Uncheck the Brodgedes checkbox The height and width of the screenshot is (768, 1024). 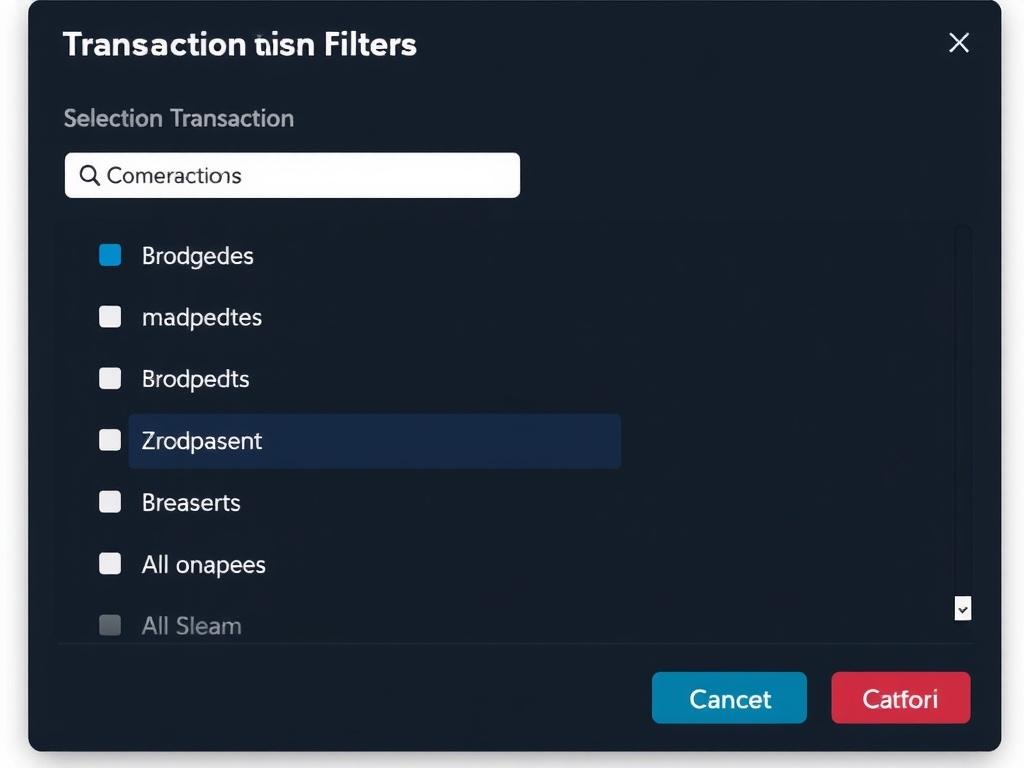(x=110, y=255)
